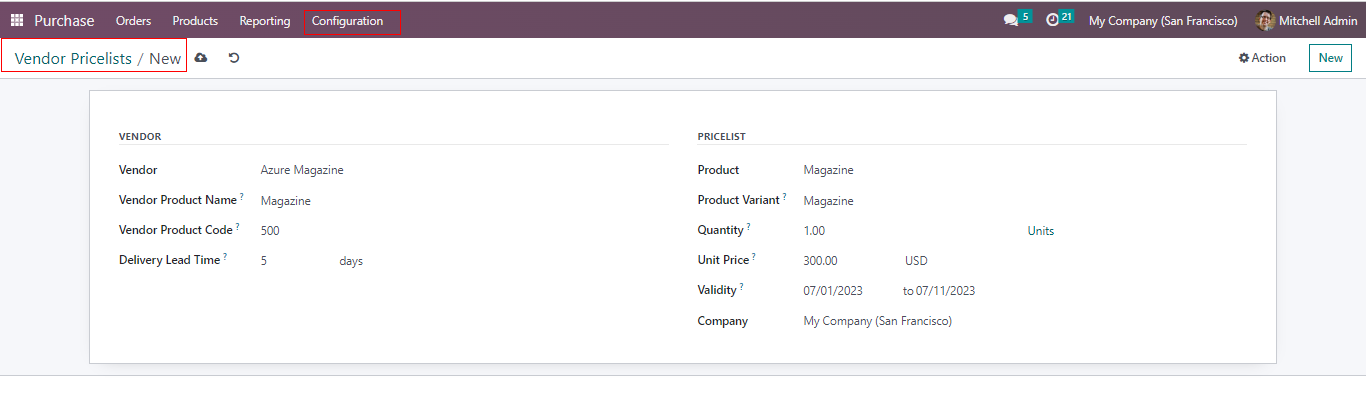The image size is (1366, 414).
Task: Open the Configuration menu
Action: pyautogui.click(x=347, y=21)
